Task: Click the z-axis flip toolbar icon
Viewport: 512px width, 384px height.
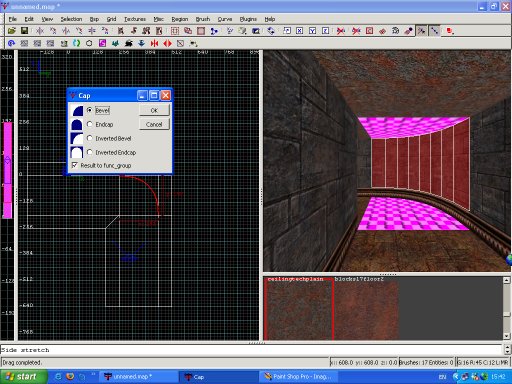Action: [x=92, y=31]
